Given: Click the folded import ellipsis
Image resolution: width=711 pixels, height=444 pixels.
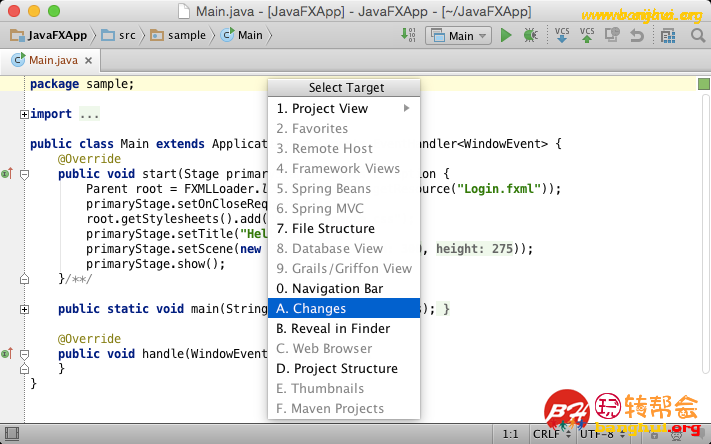Looking at the screenshot, I should tap(89, 114).
